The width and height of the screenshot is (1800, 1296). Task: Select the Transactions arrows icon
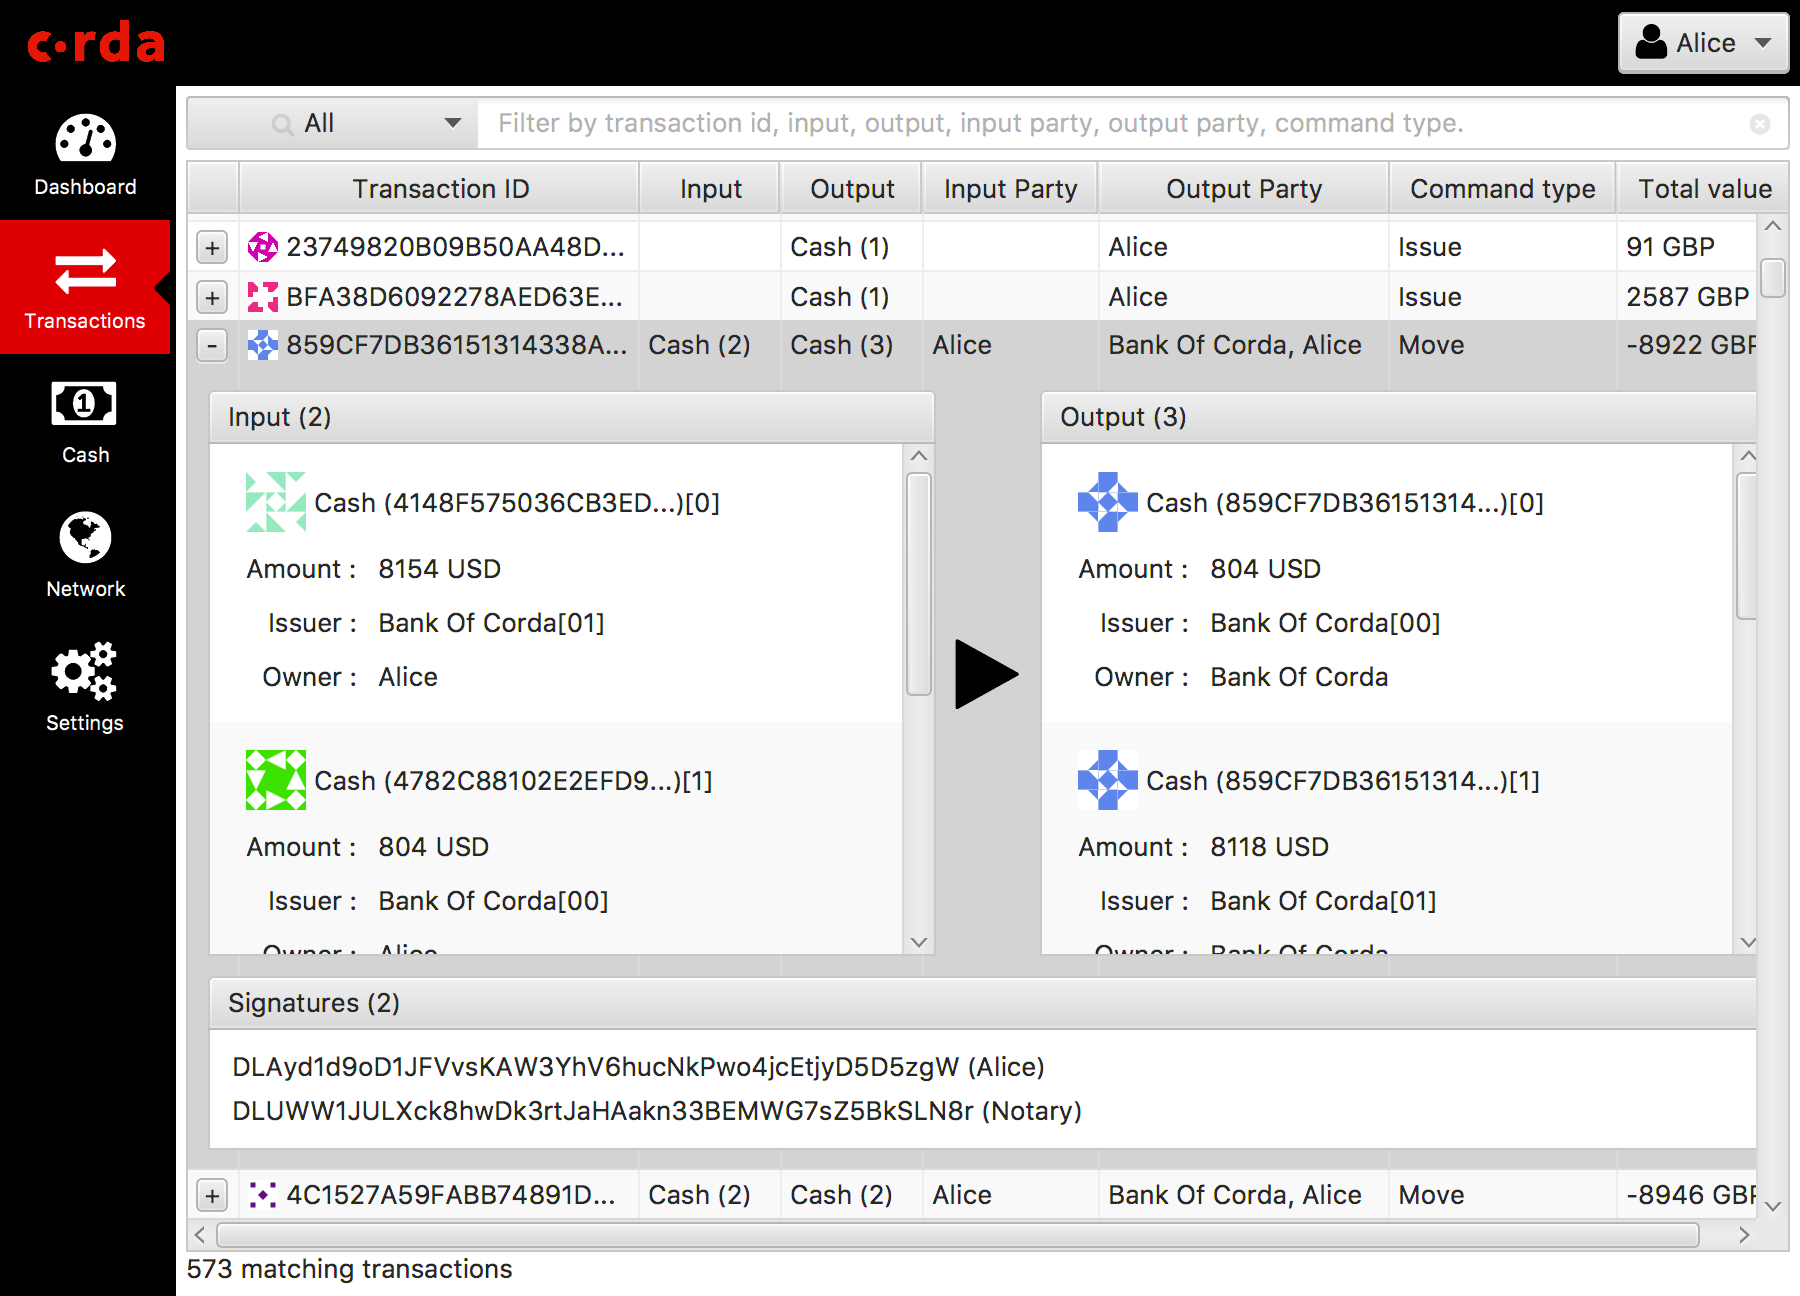[85, 272]
